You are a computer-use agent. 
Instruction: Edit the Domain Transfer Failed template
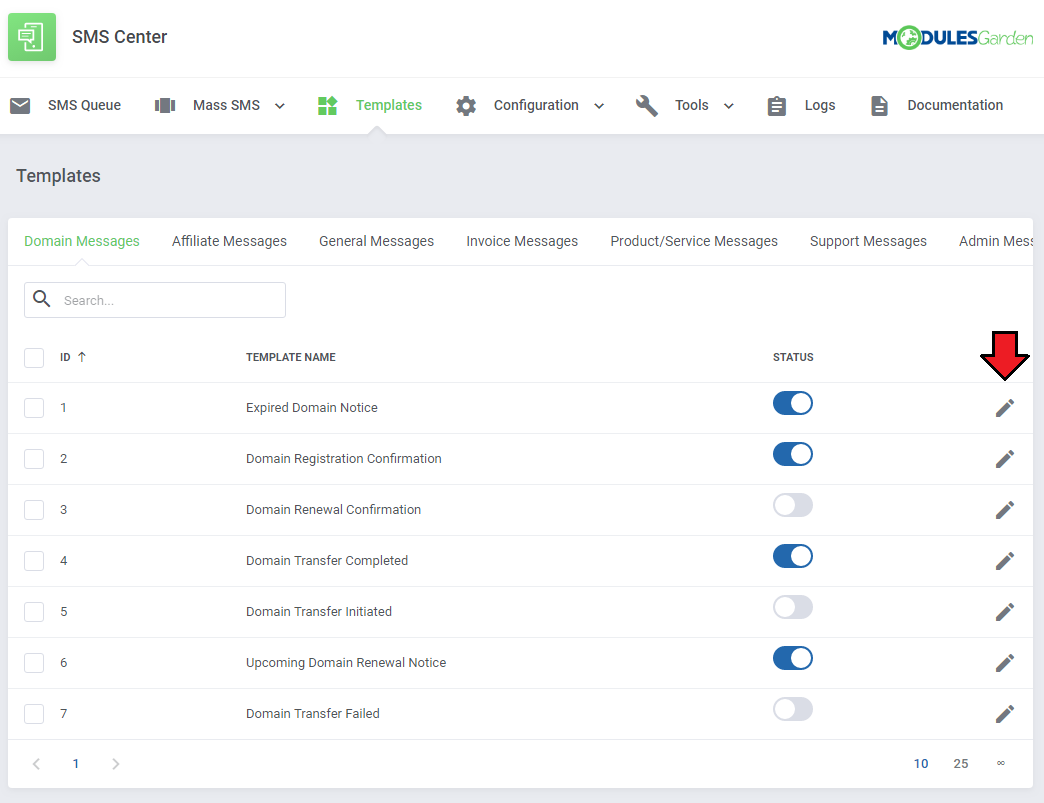pyautogui.click(x=1005, y=714)
